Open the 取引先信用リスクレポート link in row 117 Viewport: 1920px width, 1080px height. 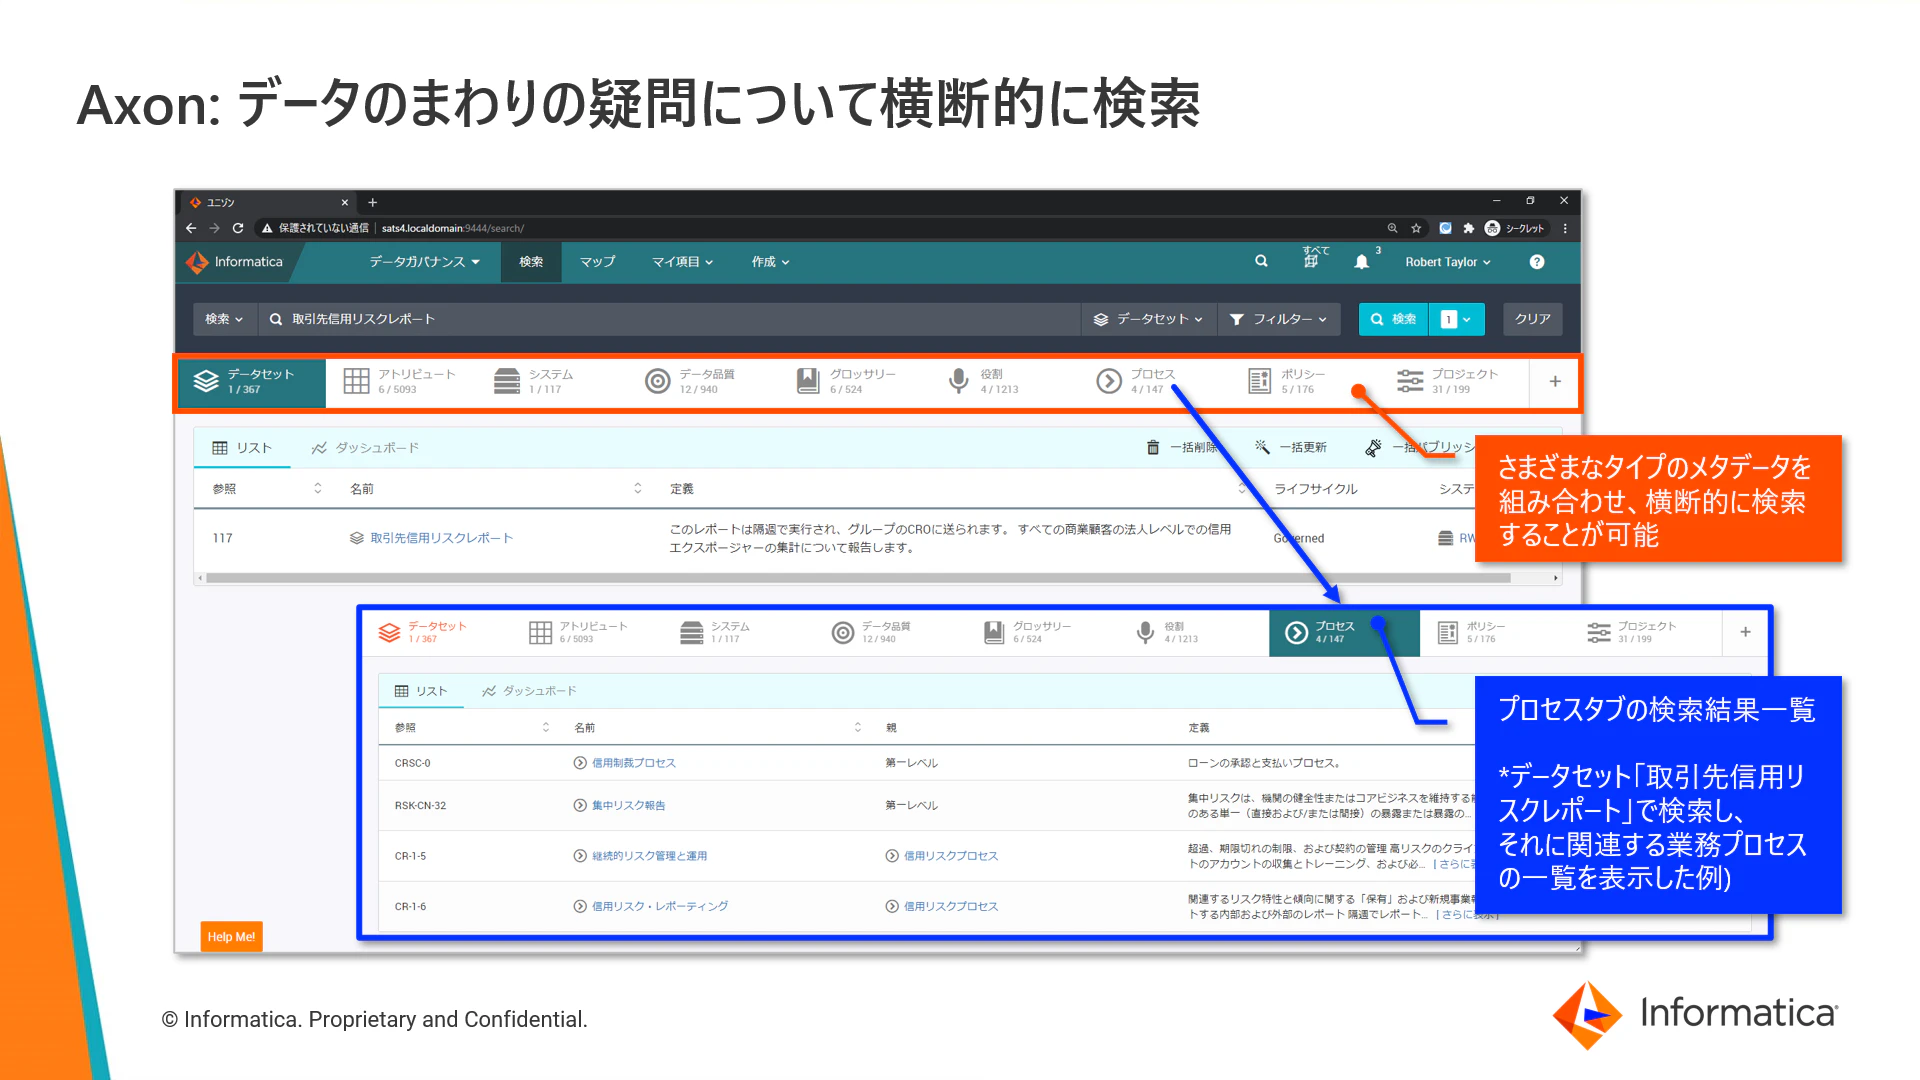pos(441,538)
